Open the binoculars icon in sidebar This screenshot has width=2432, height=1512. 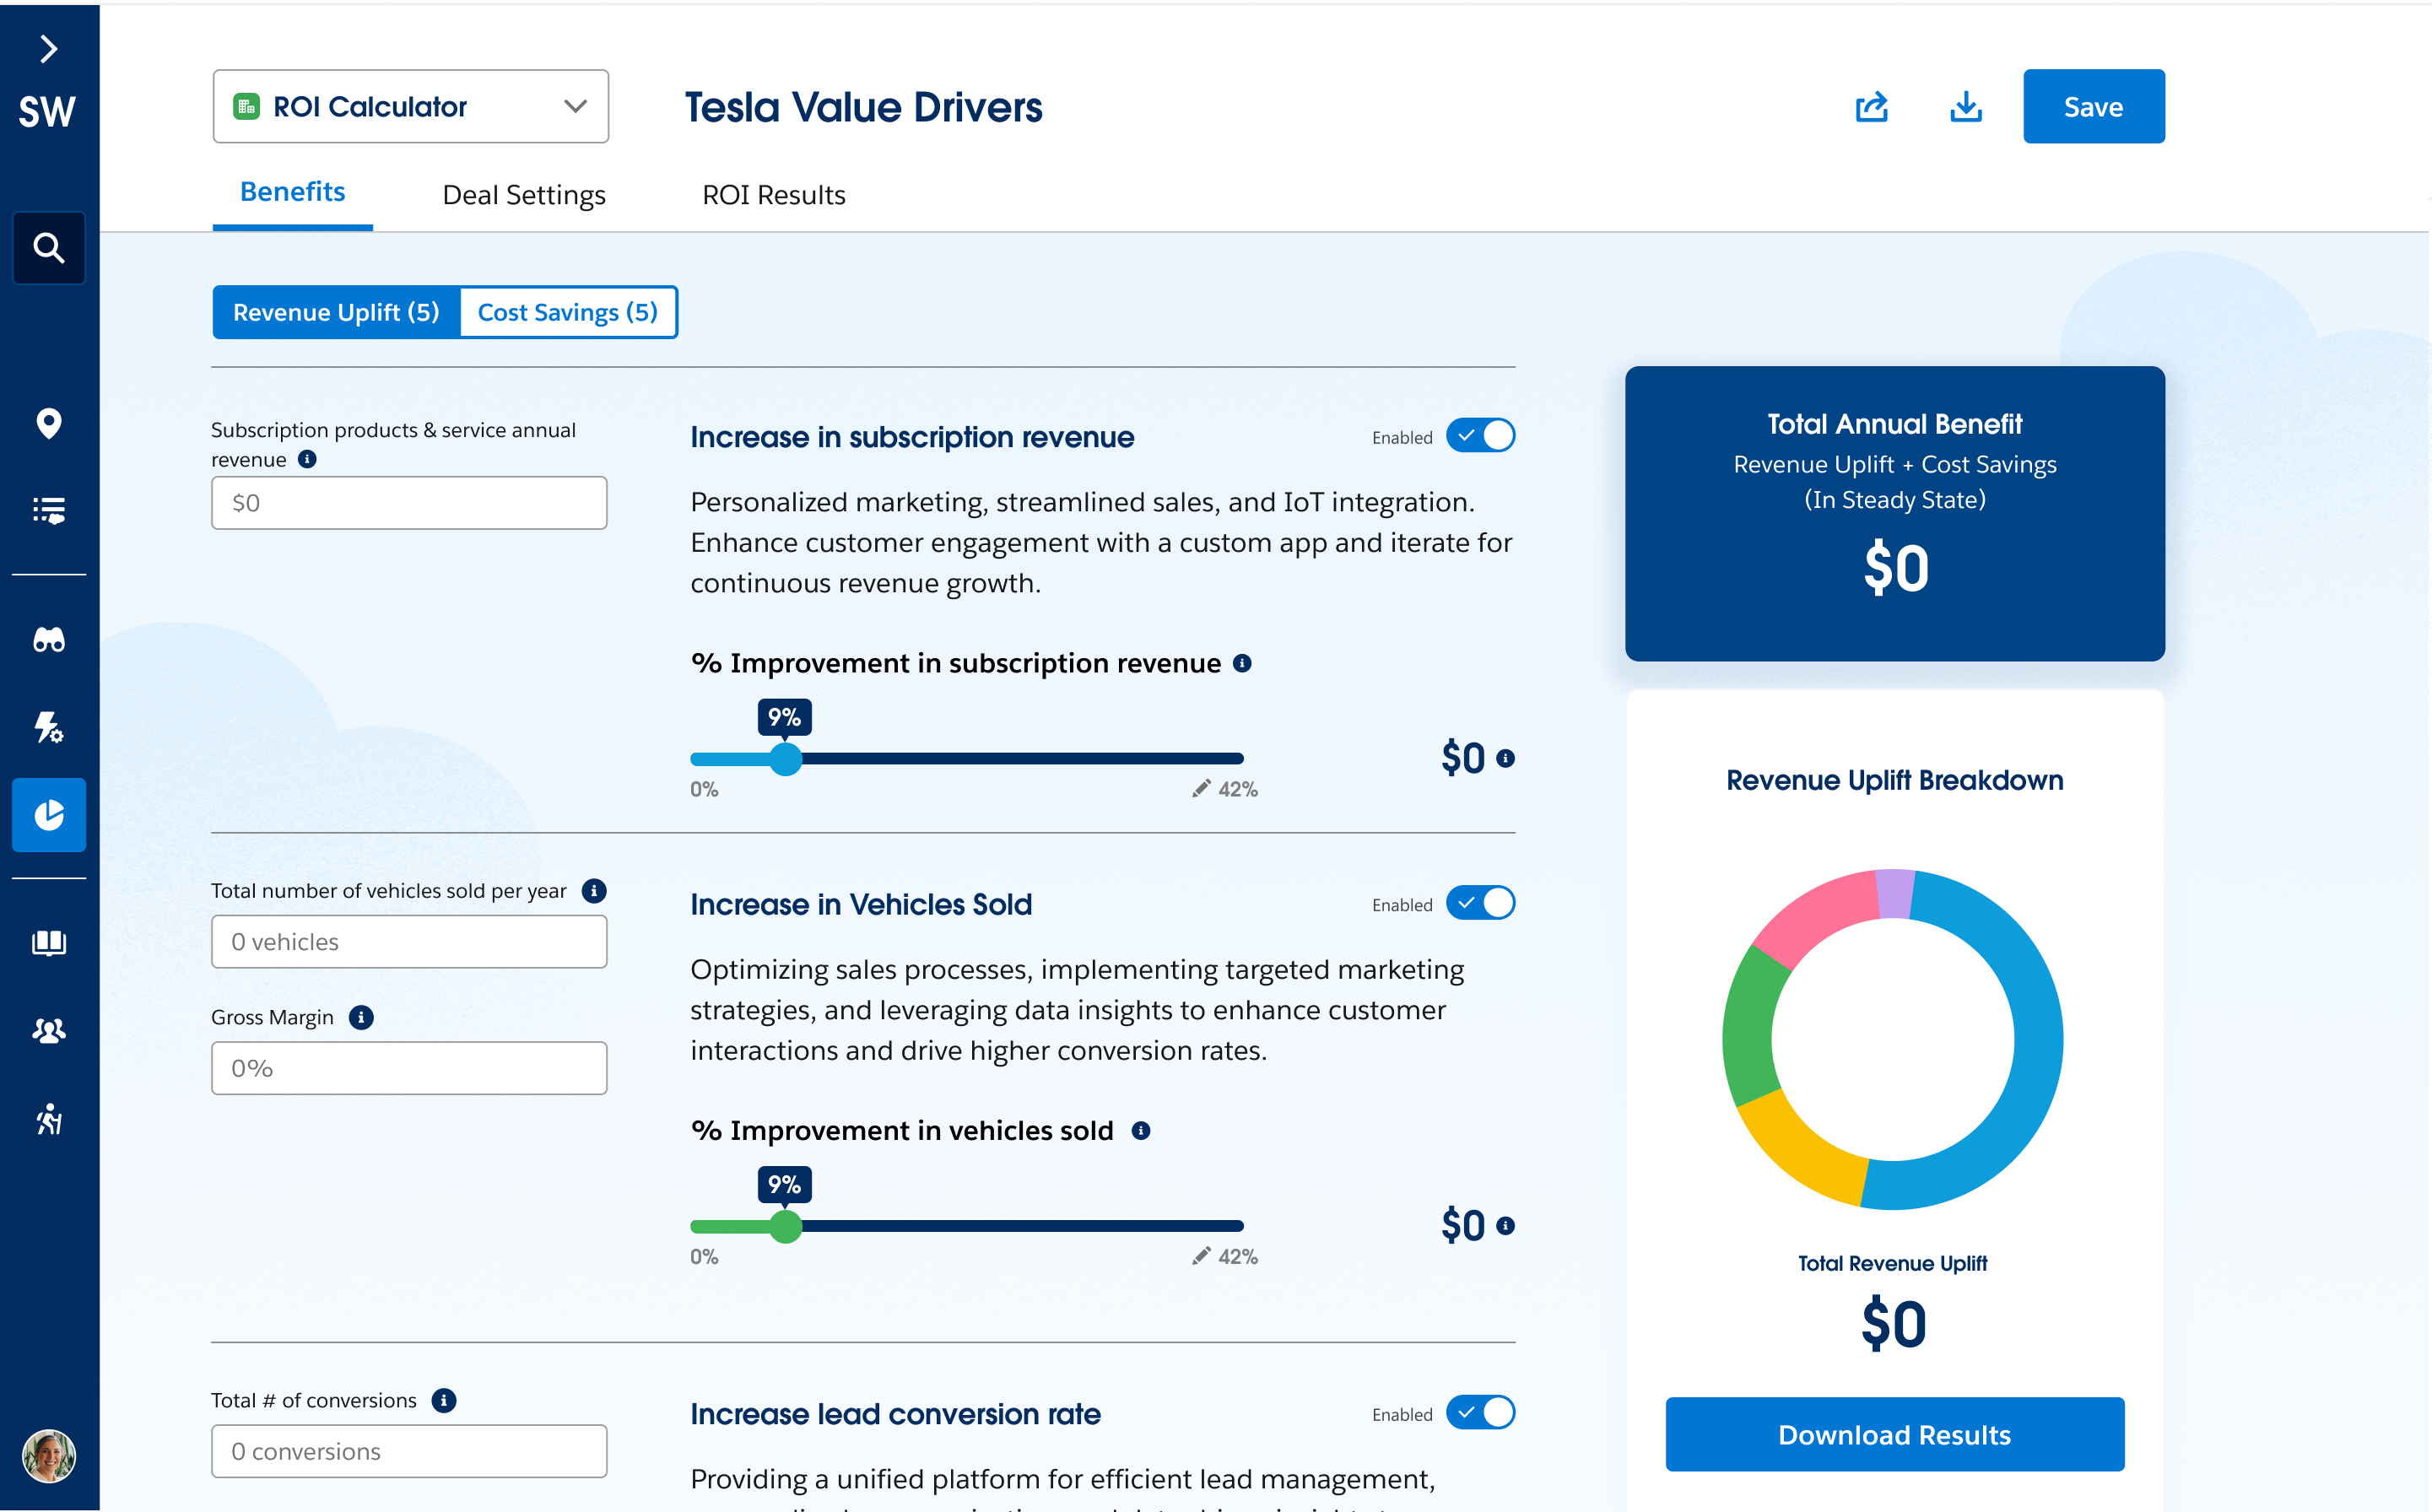49,639
